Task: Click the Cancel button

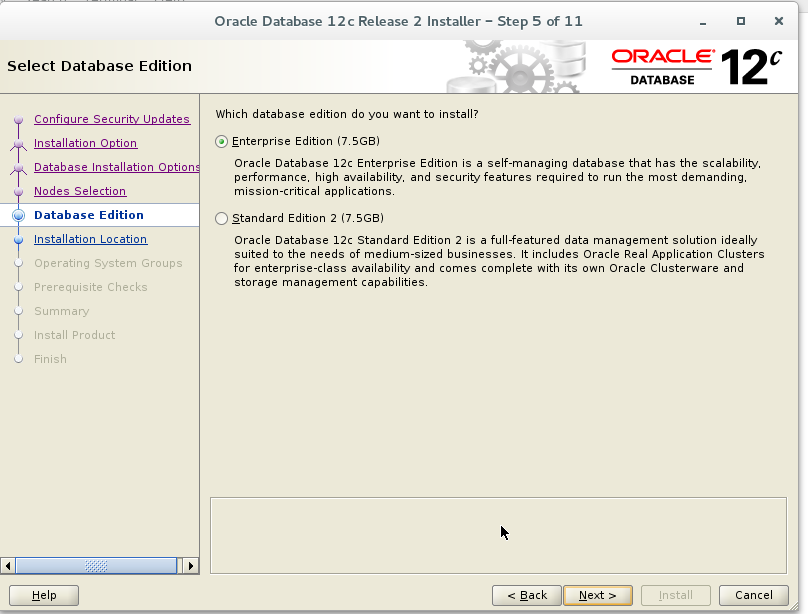Action: point(753,594)
